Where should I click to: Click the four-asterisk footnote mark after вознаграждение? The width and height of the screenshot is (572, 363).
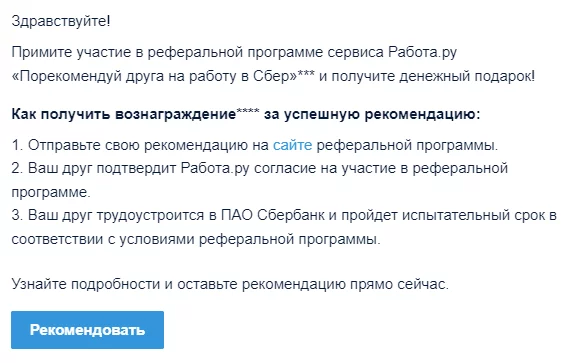(x=248, y=111)
